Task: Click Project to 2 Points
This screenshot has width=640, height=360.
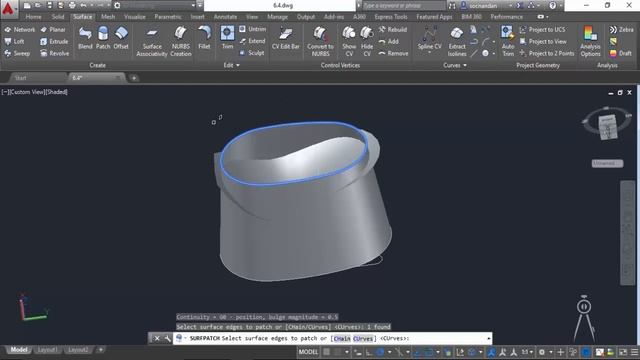Action: coord(547,53)
